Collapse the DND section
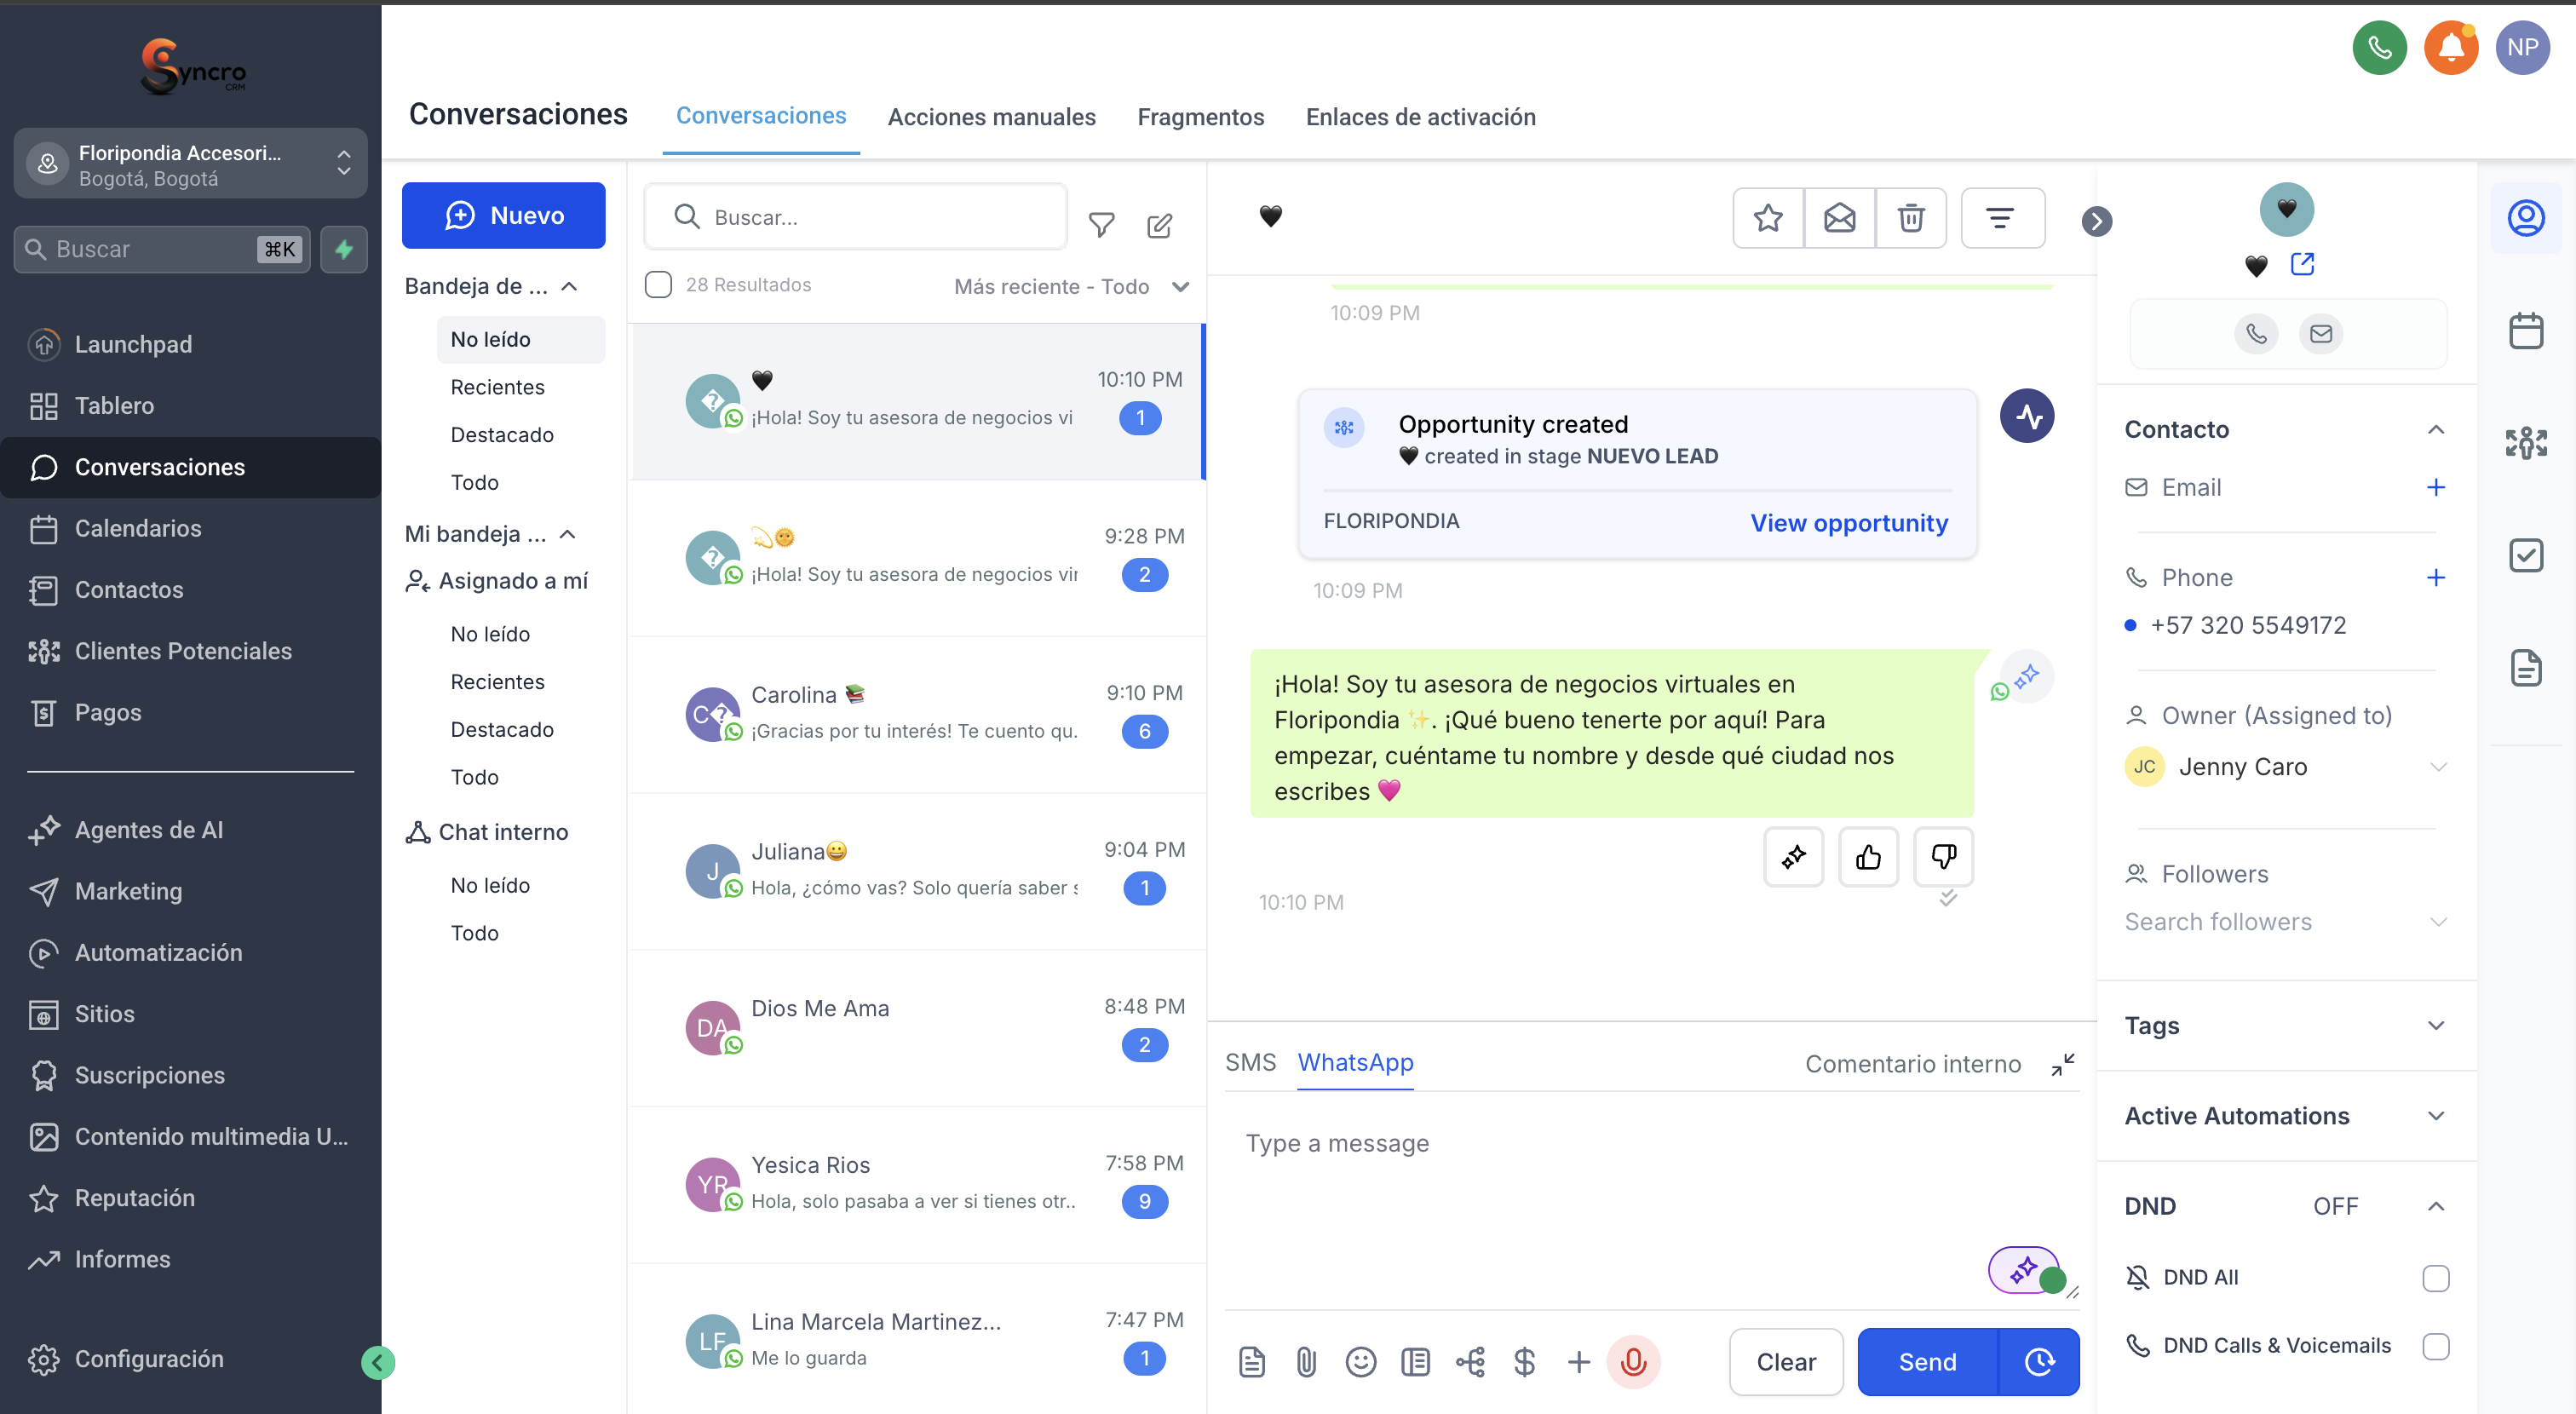The width and height of the screenshot is (2576, 1414). pos(2435,1206)
